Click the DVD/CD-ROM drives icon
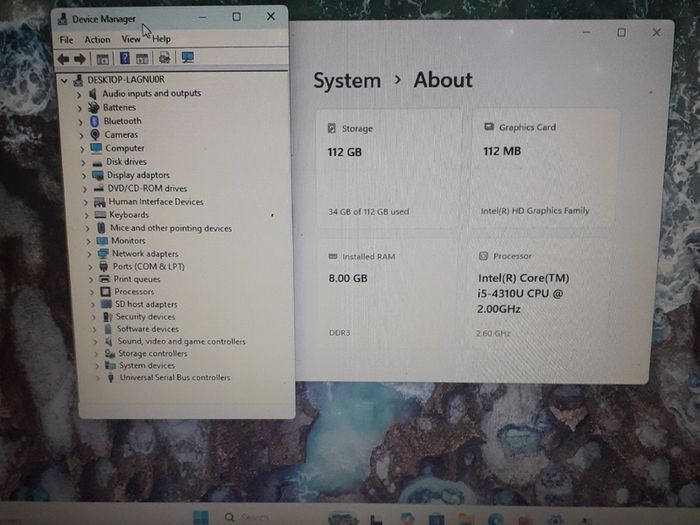 click(x=99, y=189)
